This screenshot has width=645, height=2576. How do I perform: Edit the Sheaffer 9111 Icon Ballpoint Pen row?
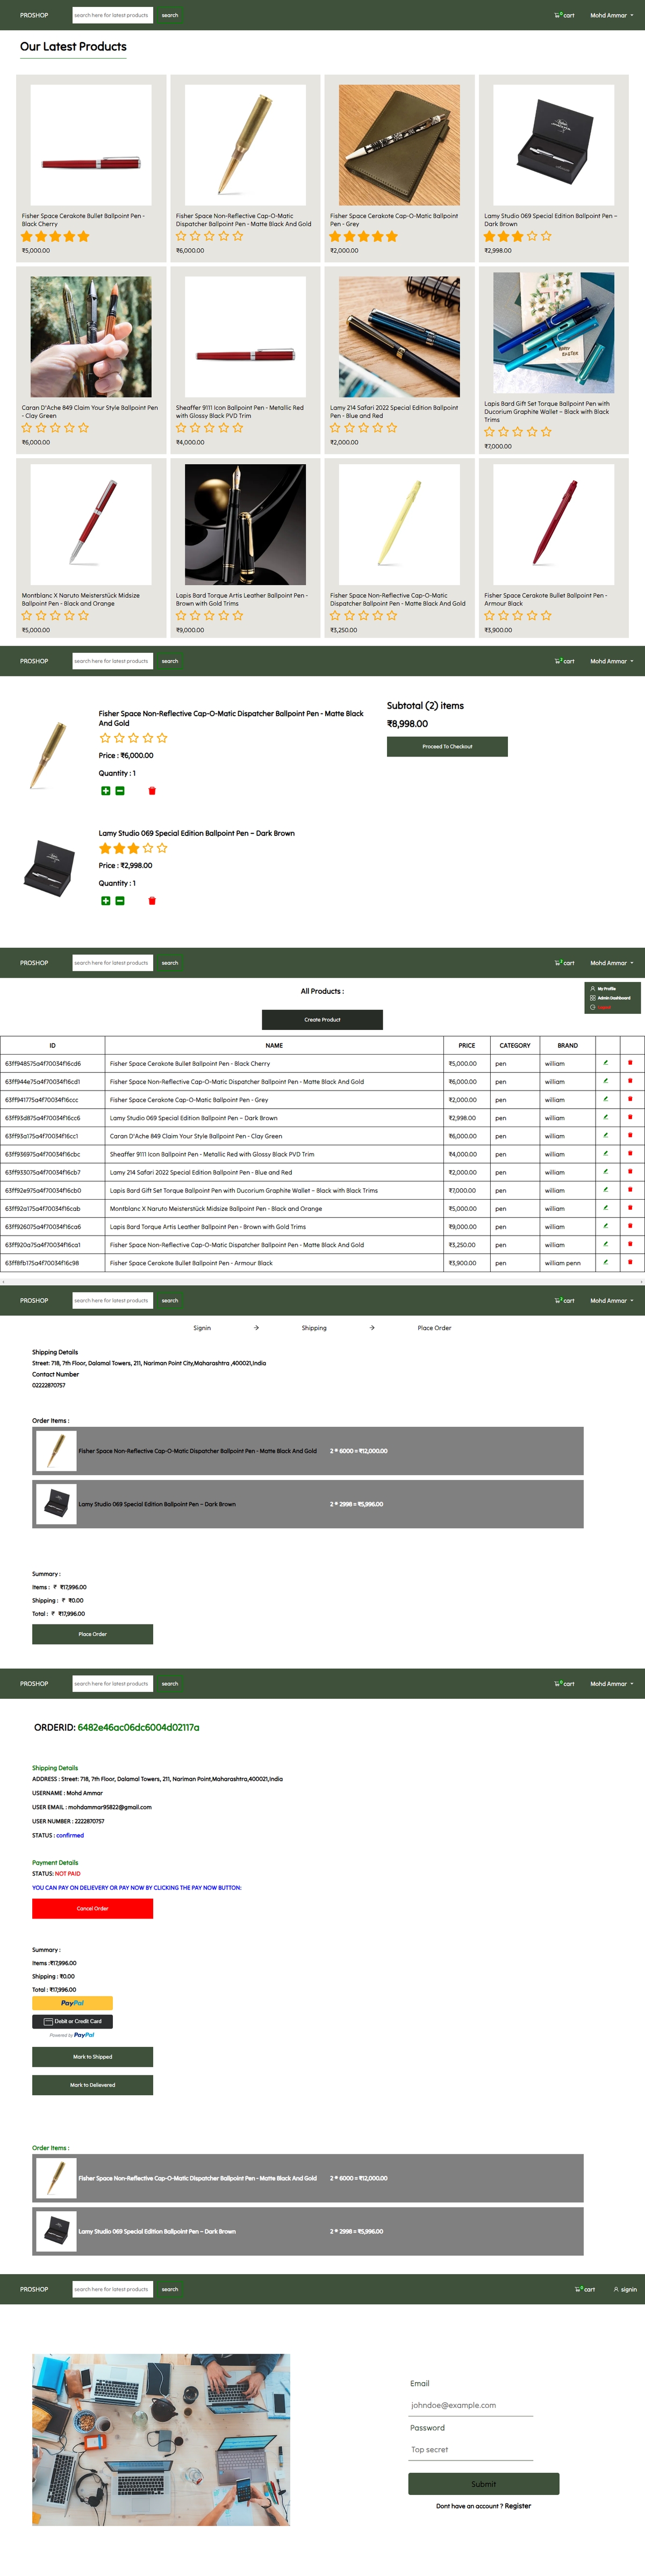[605, 1153]
